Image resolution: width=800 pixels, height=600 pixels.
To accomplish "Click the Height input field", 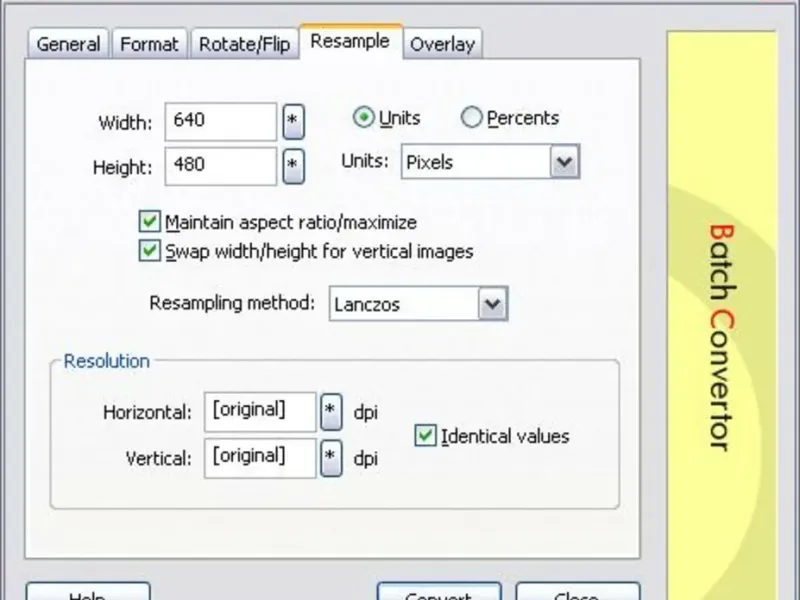I will click(x=220, y=166).
